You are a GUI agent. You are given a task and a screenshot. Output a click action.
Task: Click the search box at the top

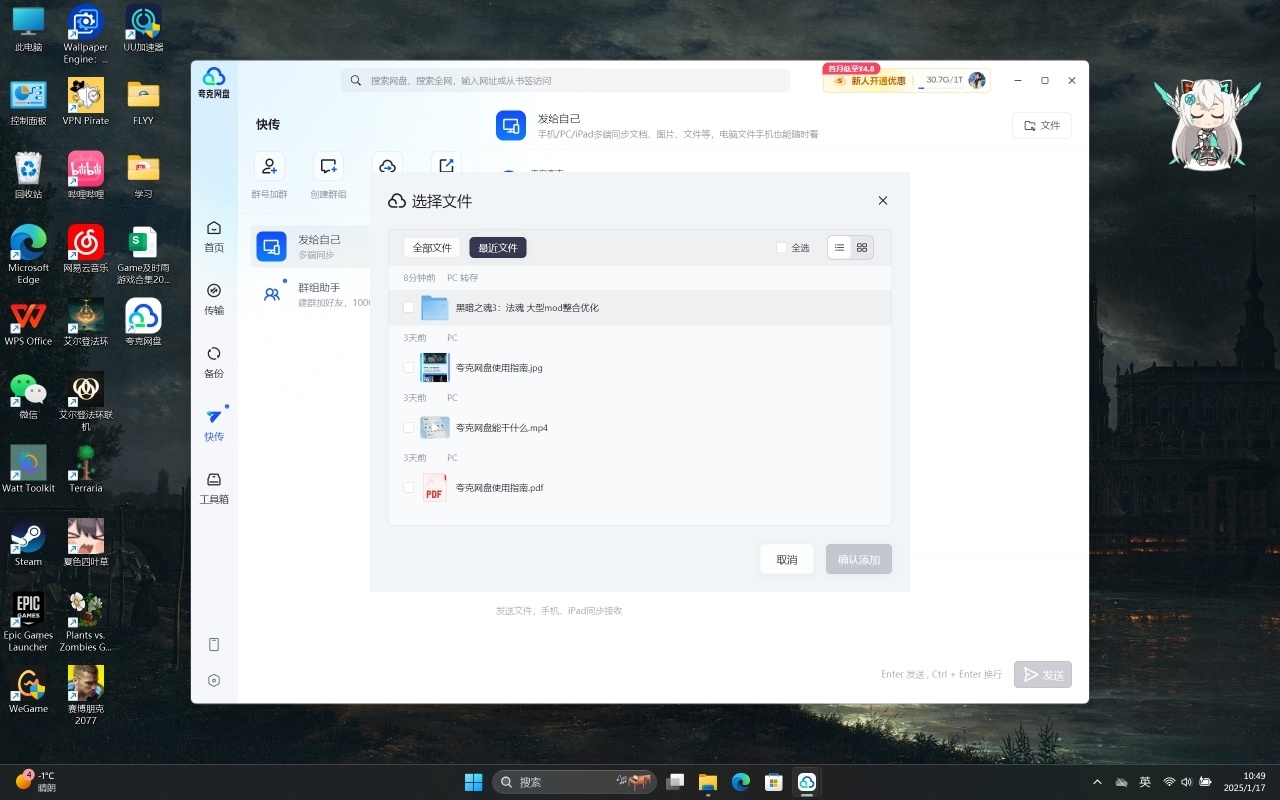(566, 80)
